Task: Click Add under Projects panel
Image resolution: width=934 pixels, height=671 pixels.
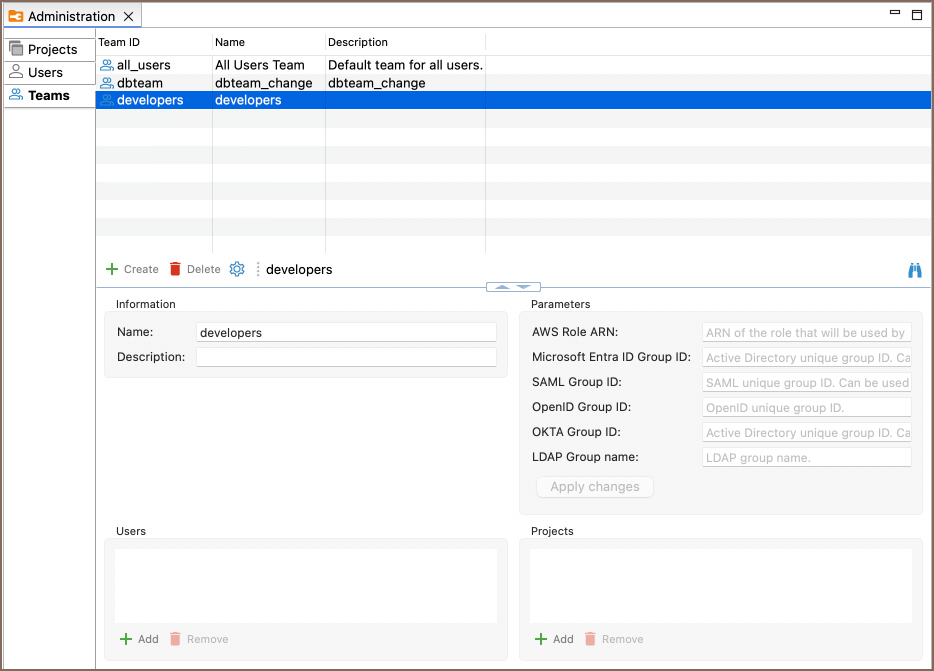Action: tap(554, 639)
